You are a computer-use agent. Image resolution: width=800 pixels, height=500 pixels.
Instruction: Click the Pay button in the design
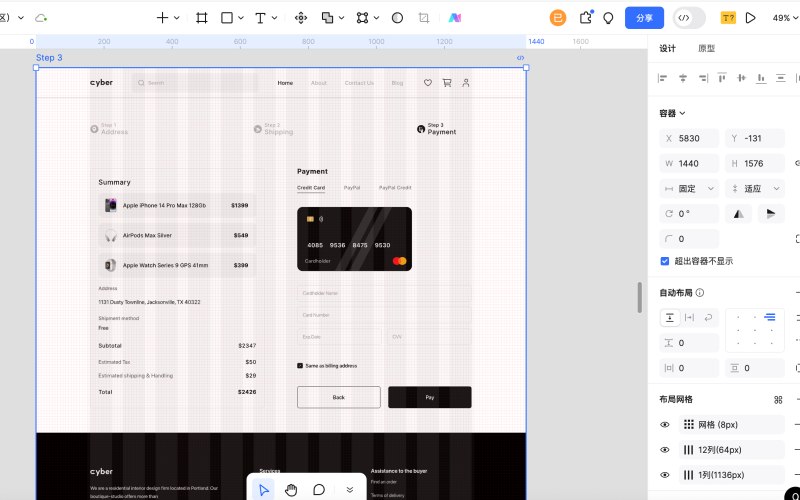tap(430, 397)
